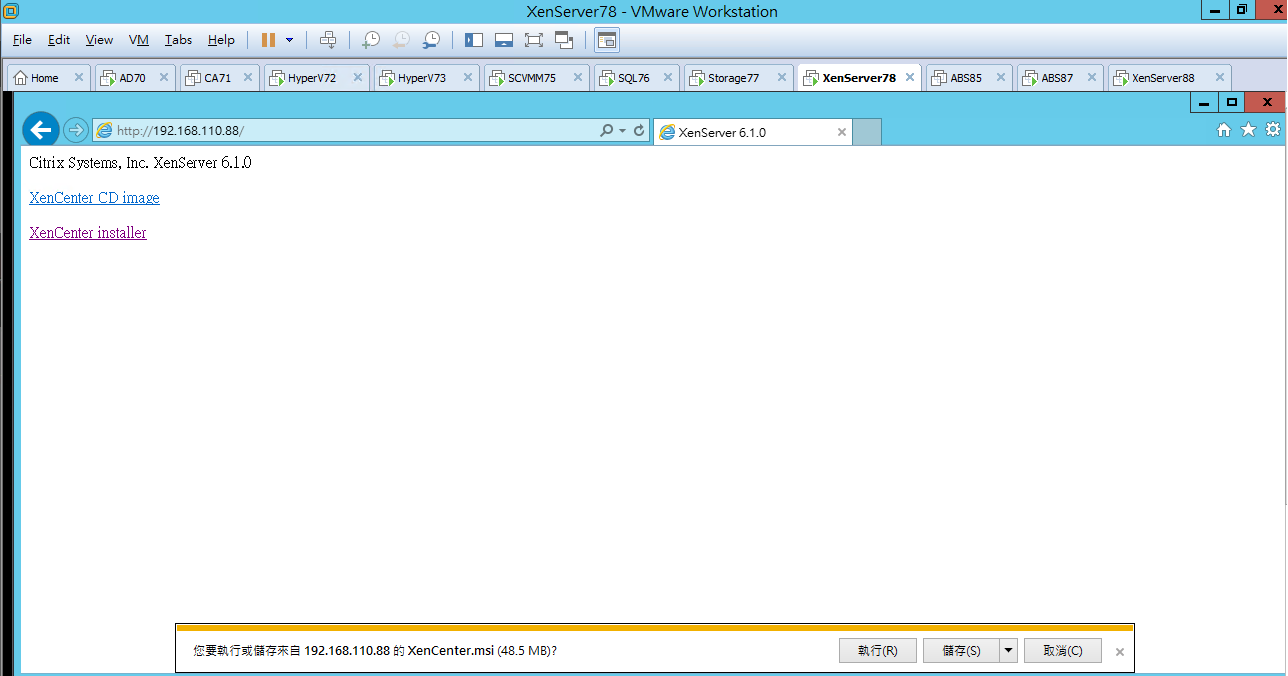Image resolution: width=1288 pixels, height=676 pixels.
Task: Take a snapshot of this VM
Action: click(371, 40)
